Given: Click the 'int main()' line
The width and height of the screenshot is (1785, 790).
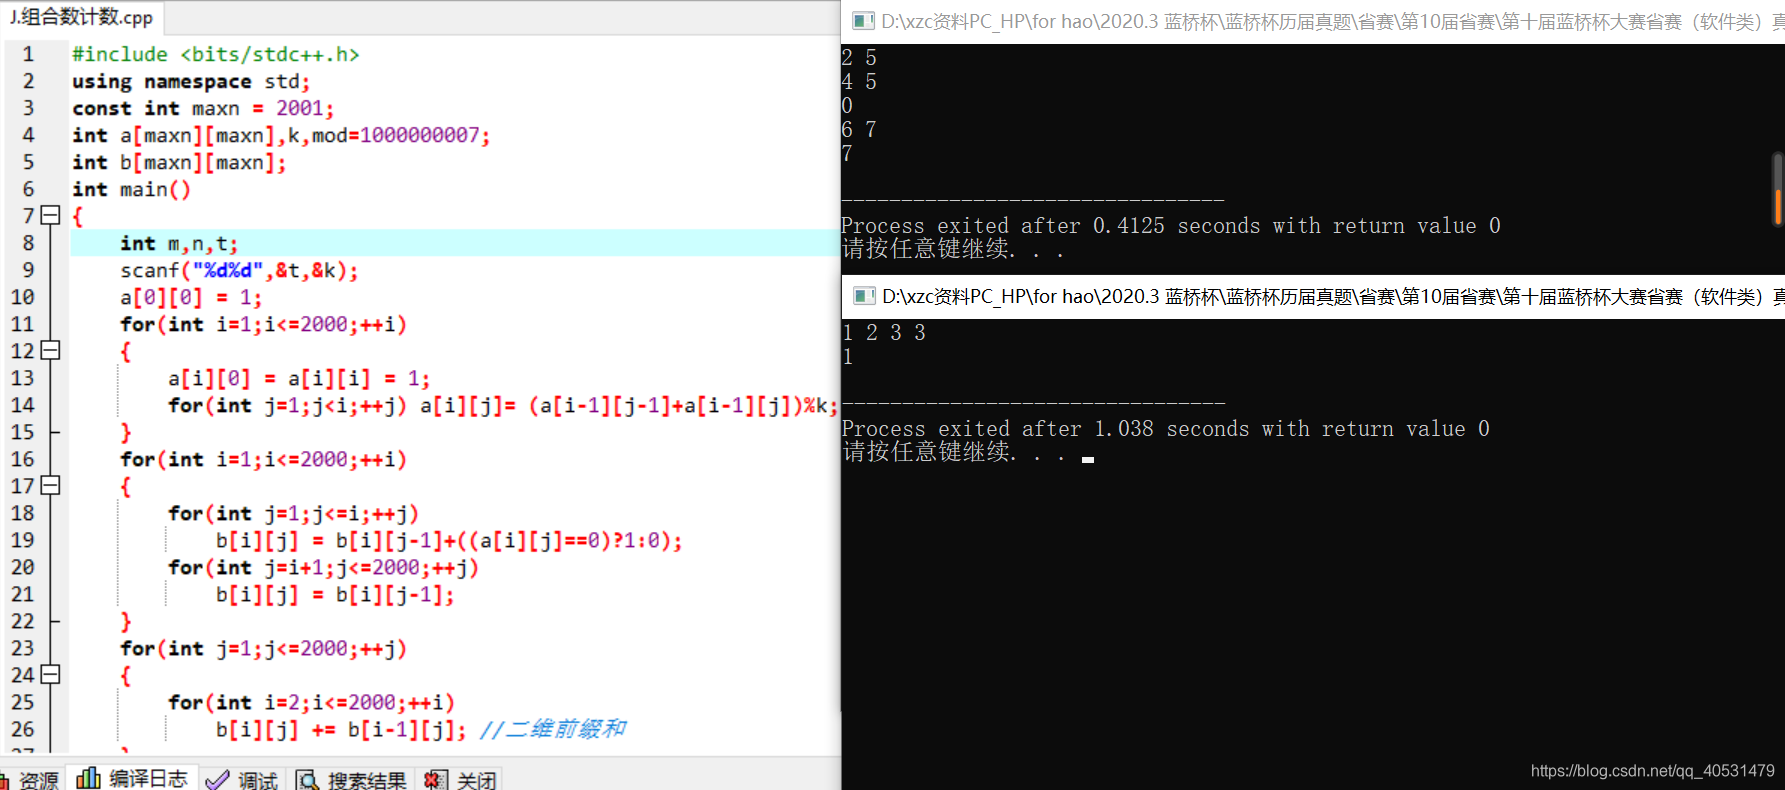Looking at the screenshot, I should pyautogui.click(x=131, y=189).
